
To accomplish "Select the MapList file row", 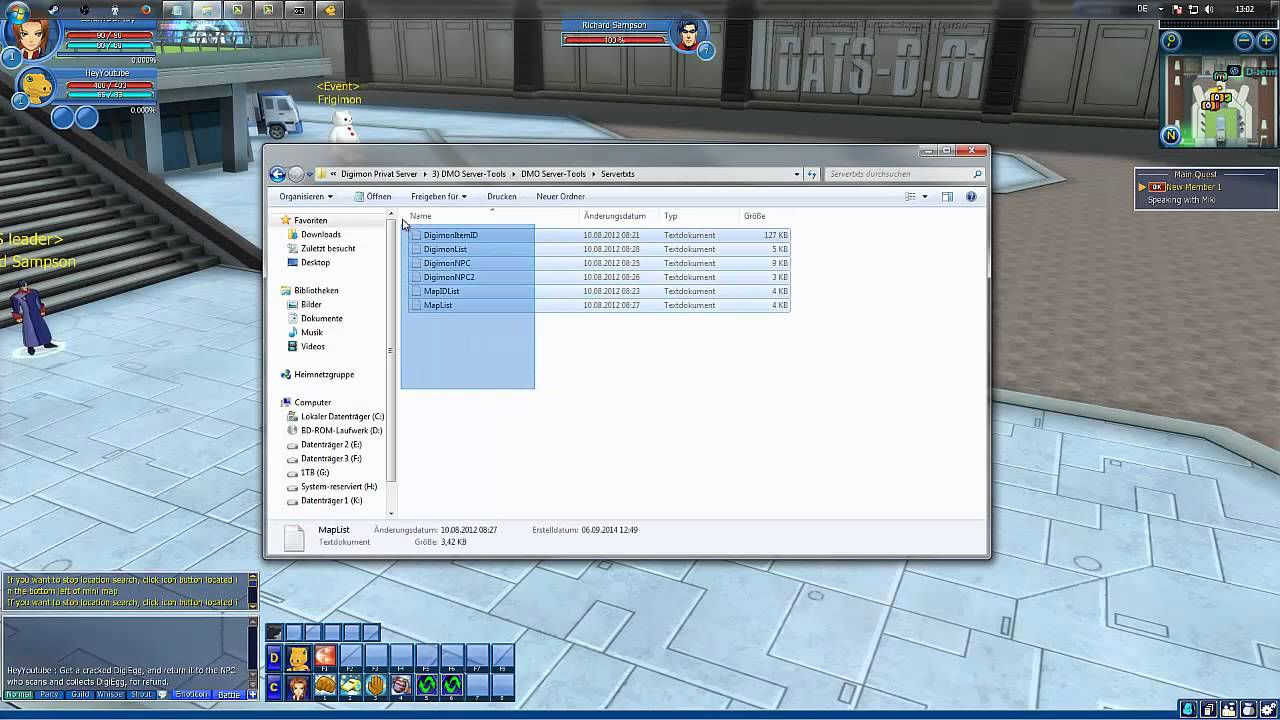I will pyautogui.click(x=599, y=305).
